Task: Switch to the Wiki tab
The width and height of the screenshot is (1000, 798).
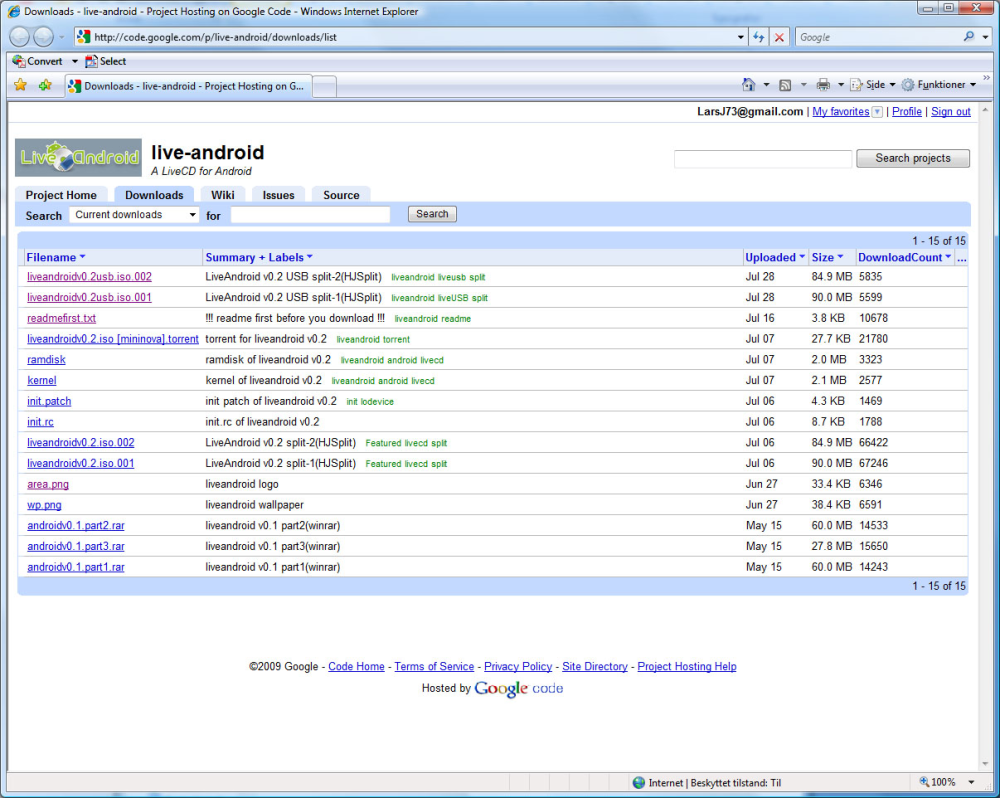Action: point(222,195)
